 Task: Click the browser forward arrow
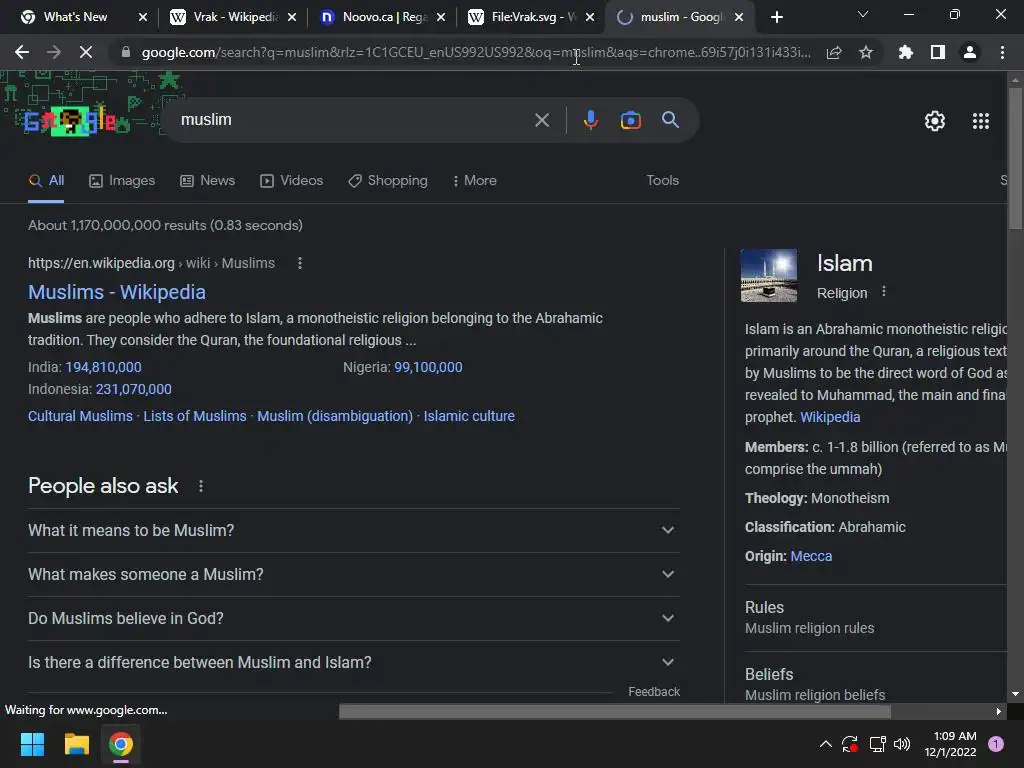click(54, 52)
